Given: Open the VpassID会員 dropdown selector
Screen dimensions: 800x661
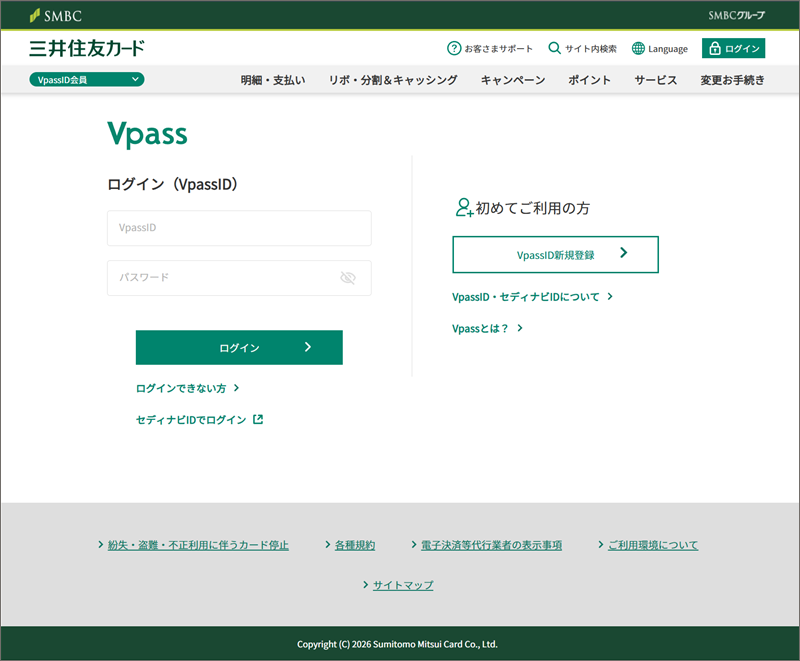Looking at the screenshot, I should 87,79.
